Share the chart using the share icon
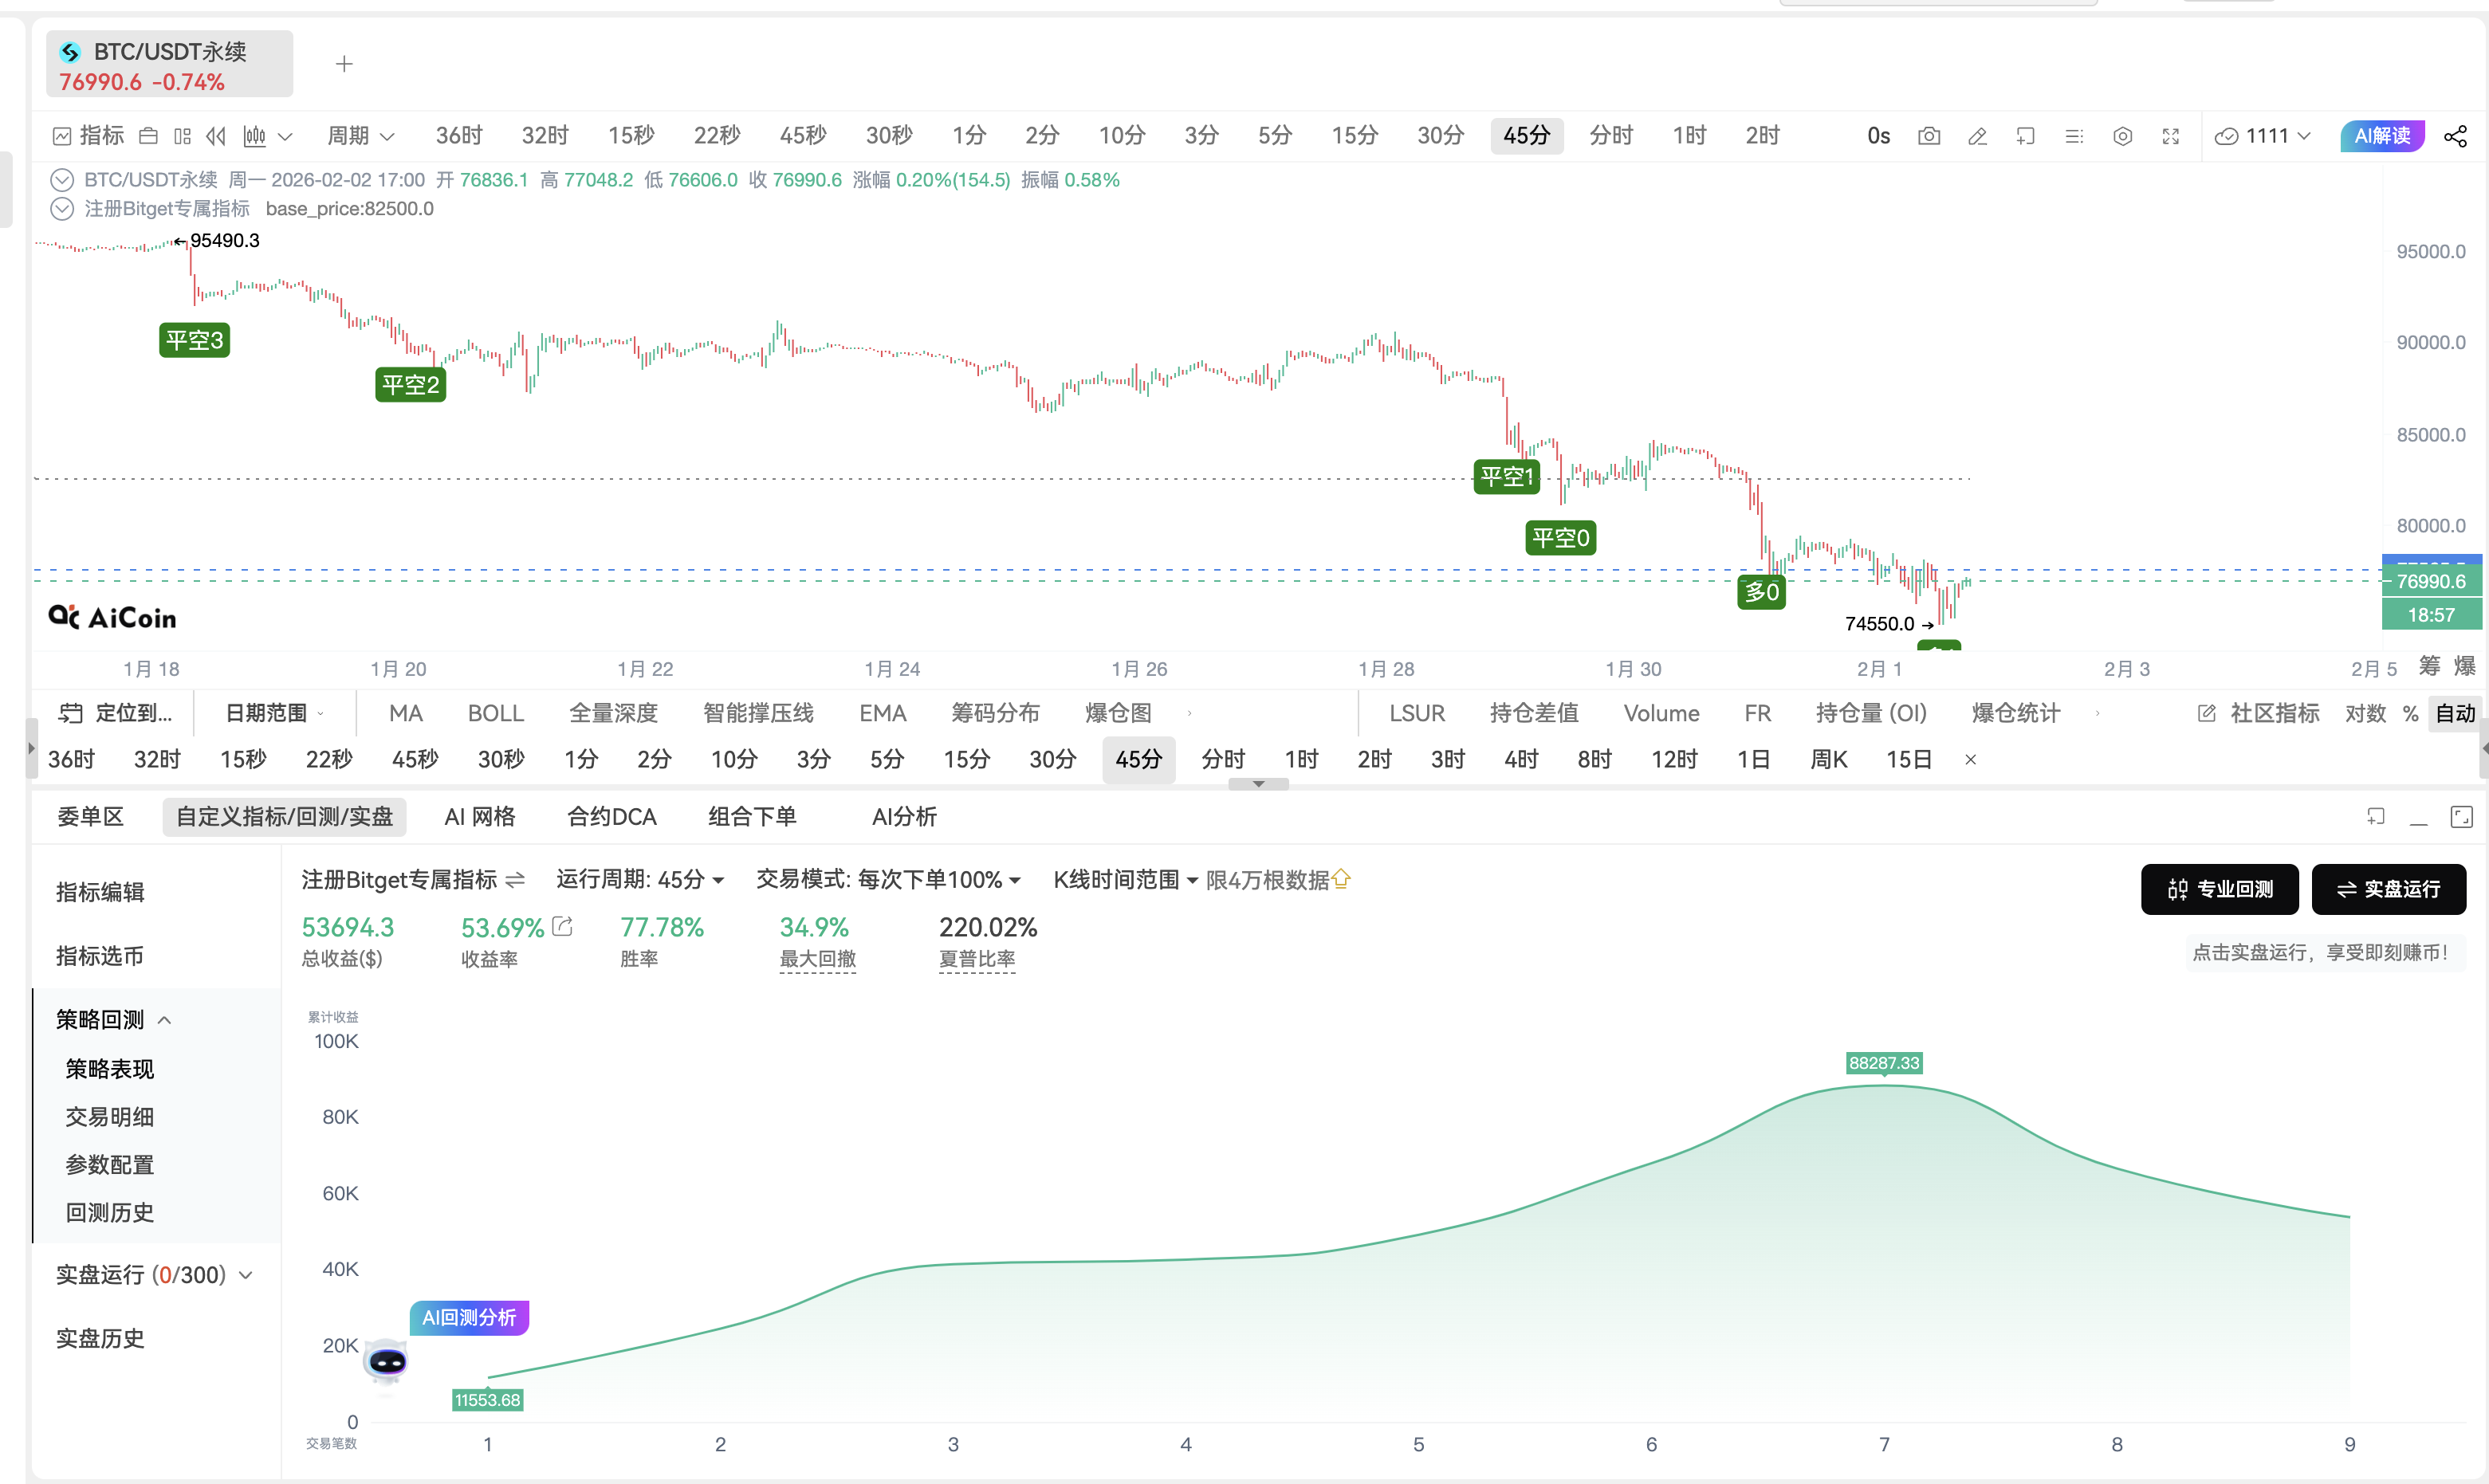Image resolution: width=2489 pixels, height=1484 pixels. pyautogui.click(x=2456, y=135)
